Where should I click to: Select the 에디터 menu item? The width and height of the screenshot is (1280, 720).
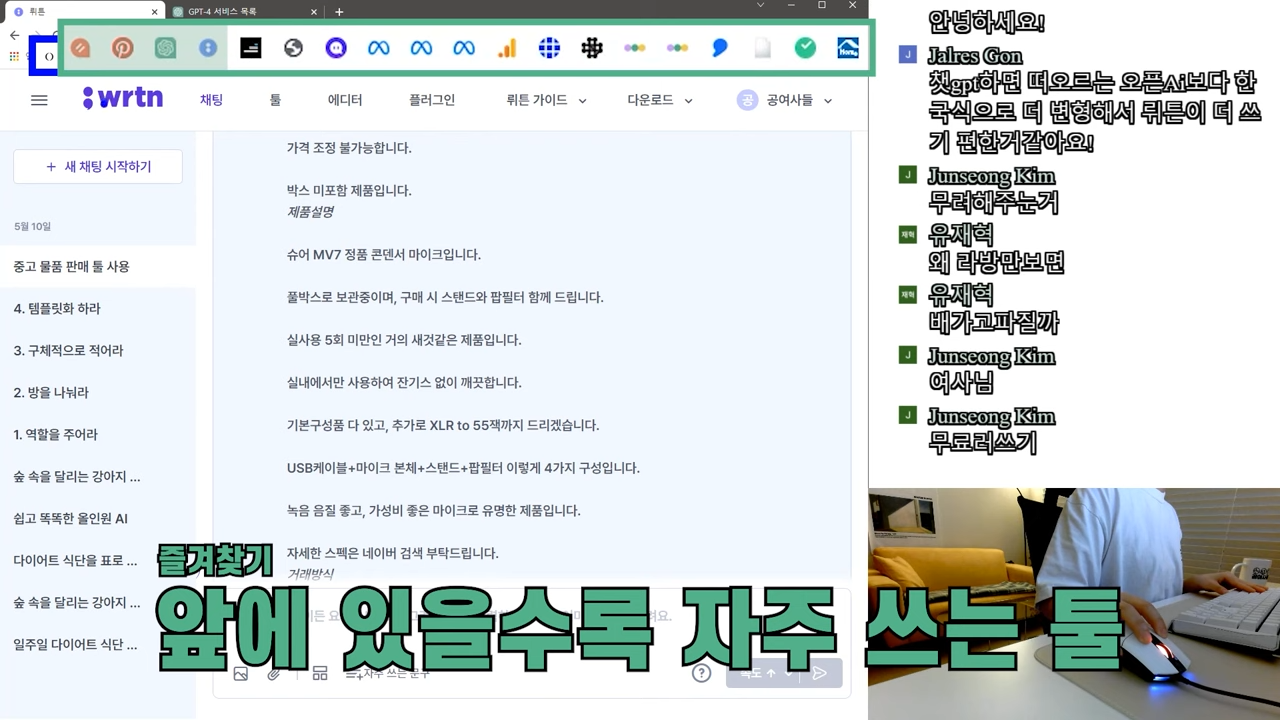pyautogui.click(x=344, y=100)
